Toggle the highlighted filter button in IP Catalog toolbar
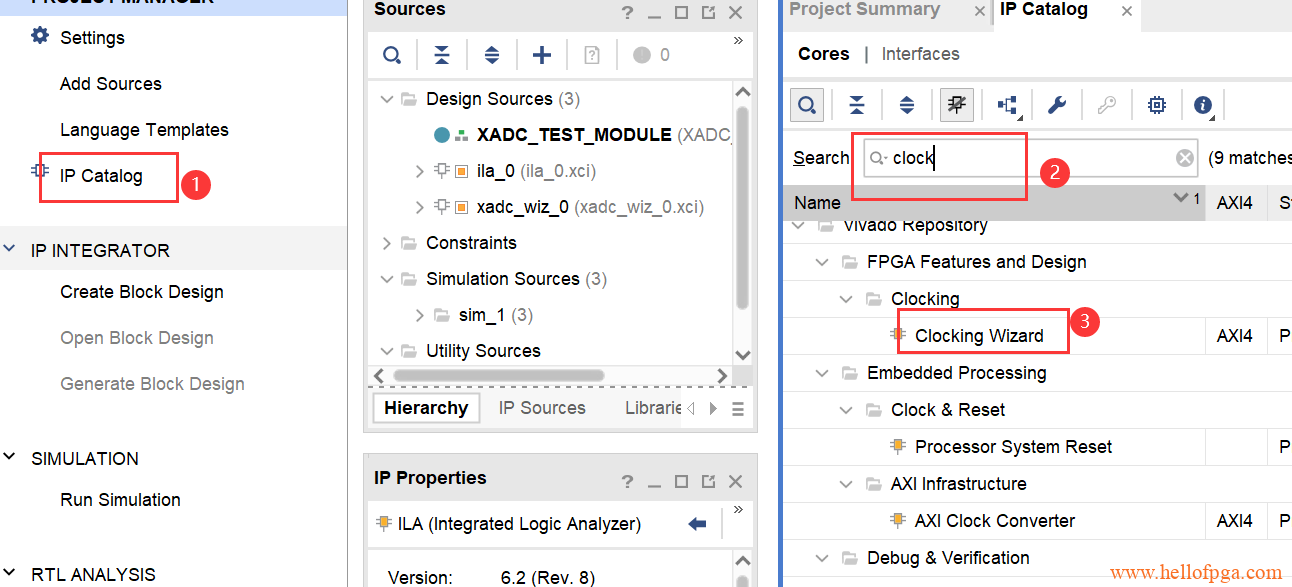The width and height of the screenshot is (1292, 587). [957, 104]
